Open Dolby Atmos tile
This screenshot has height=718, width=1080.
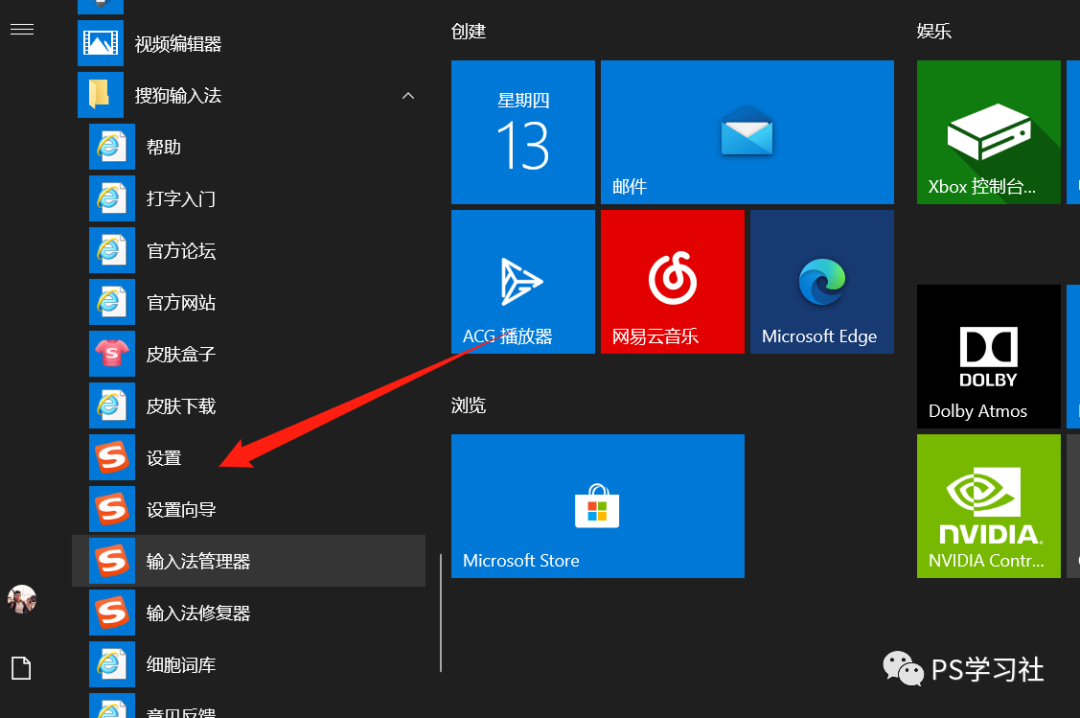988,356
